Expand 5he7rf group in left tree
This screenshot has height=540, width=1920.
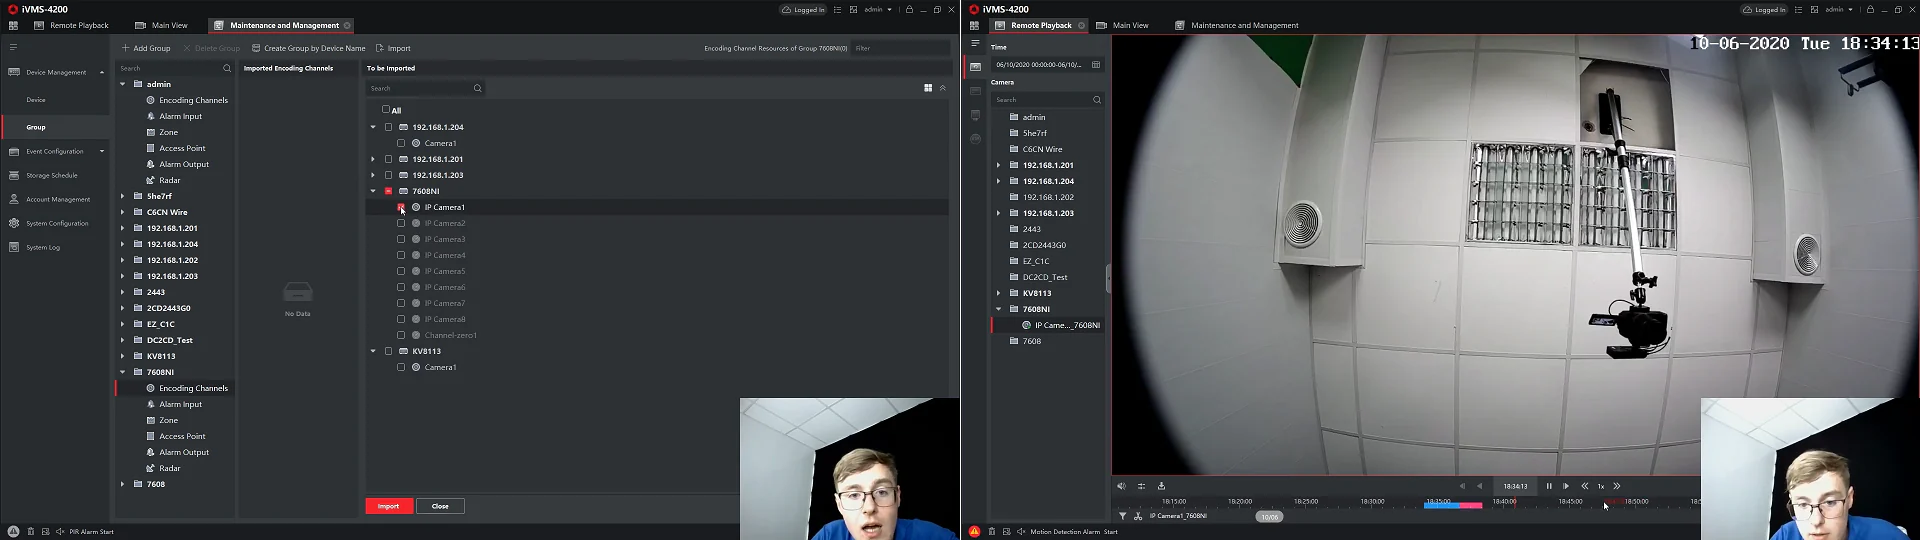(123, 196)
